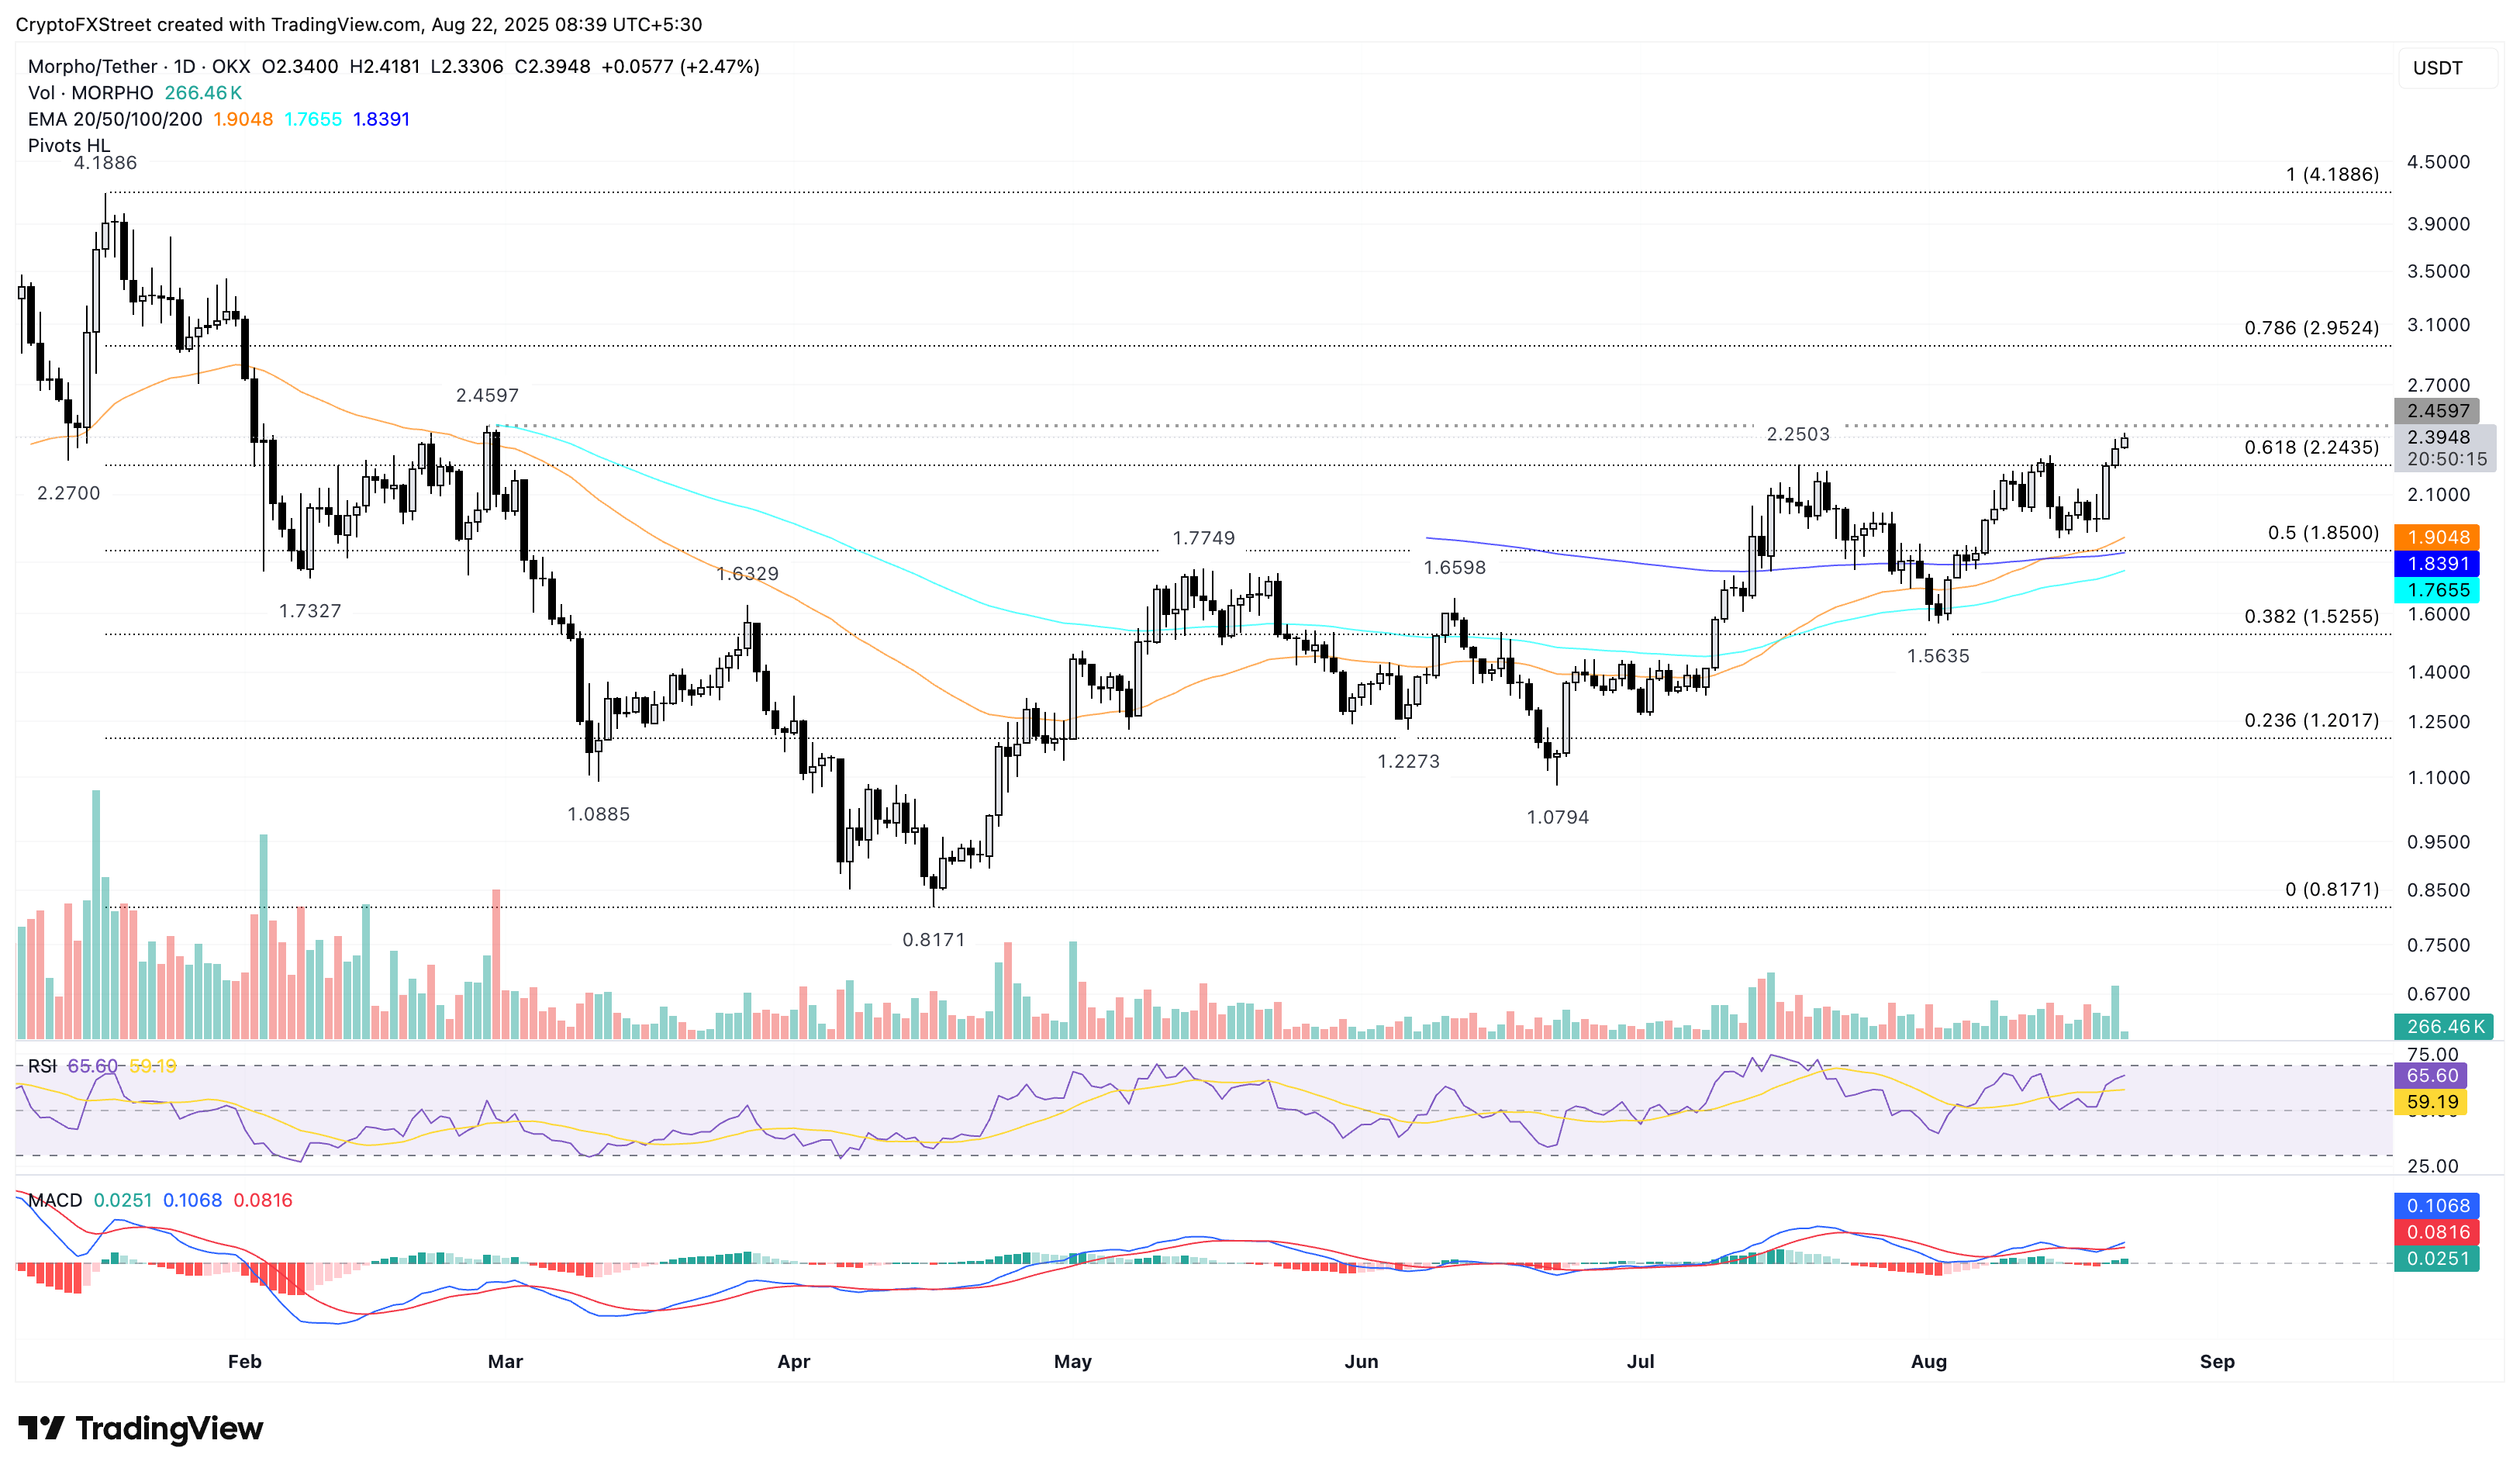Image resolution: width=2520 pixels, height=1475 pixels.
Task: Select the Vol · MORPHO indicator label
Action: click(x=90, y=93)
